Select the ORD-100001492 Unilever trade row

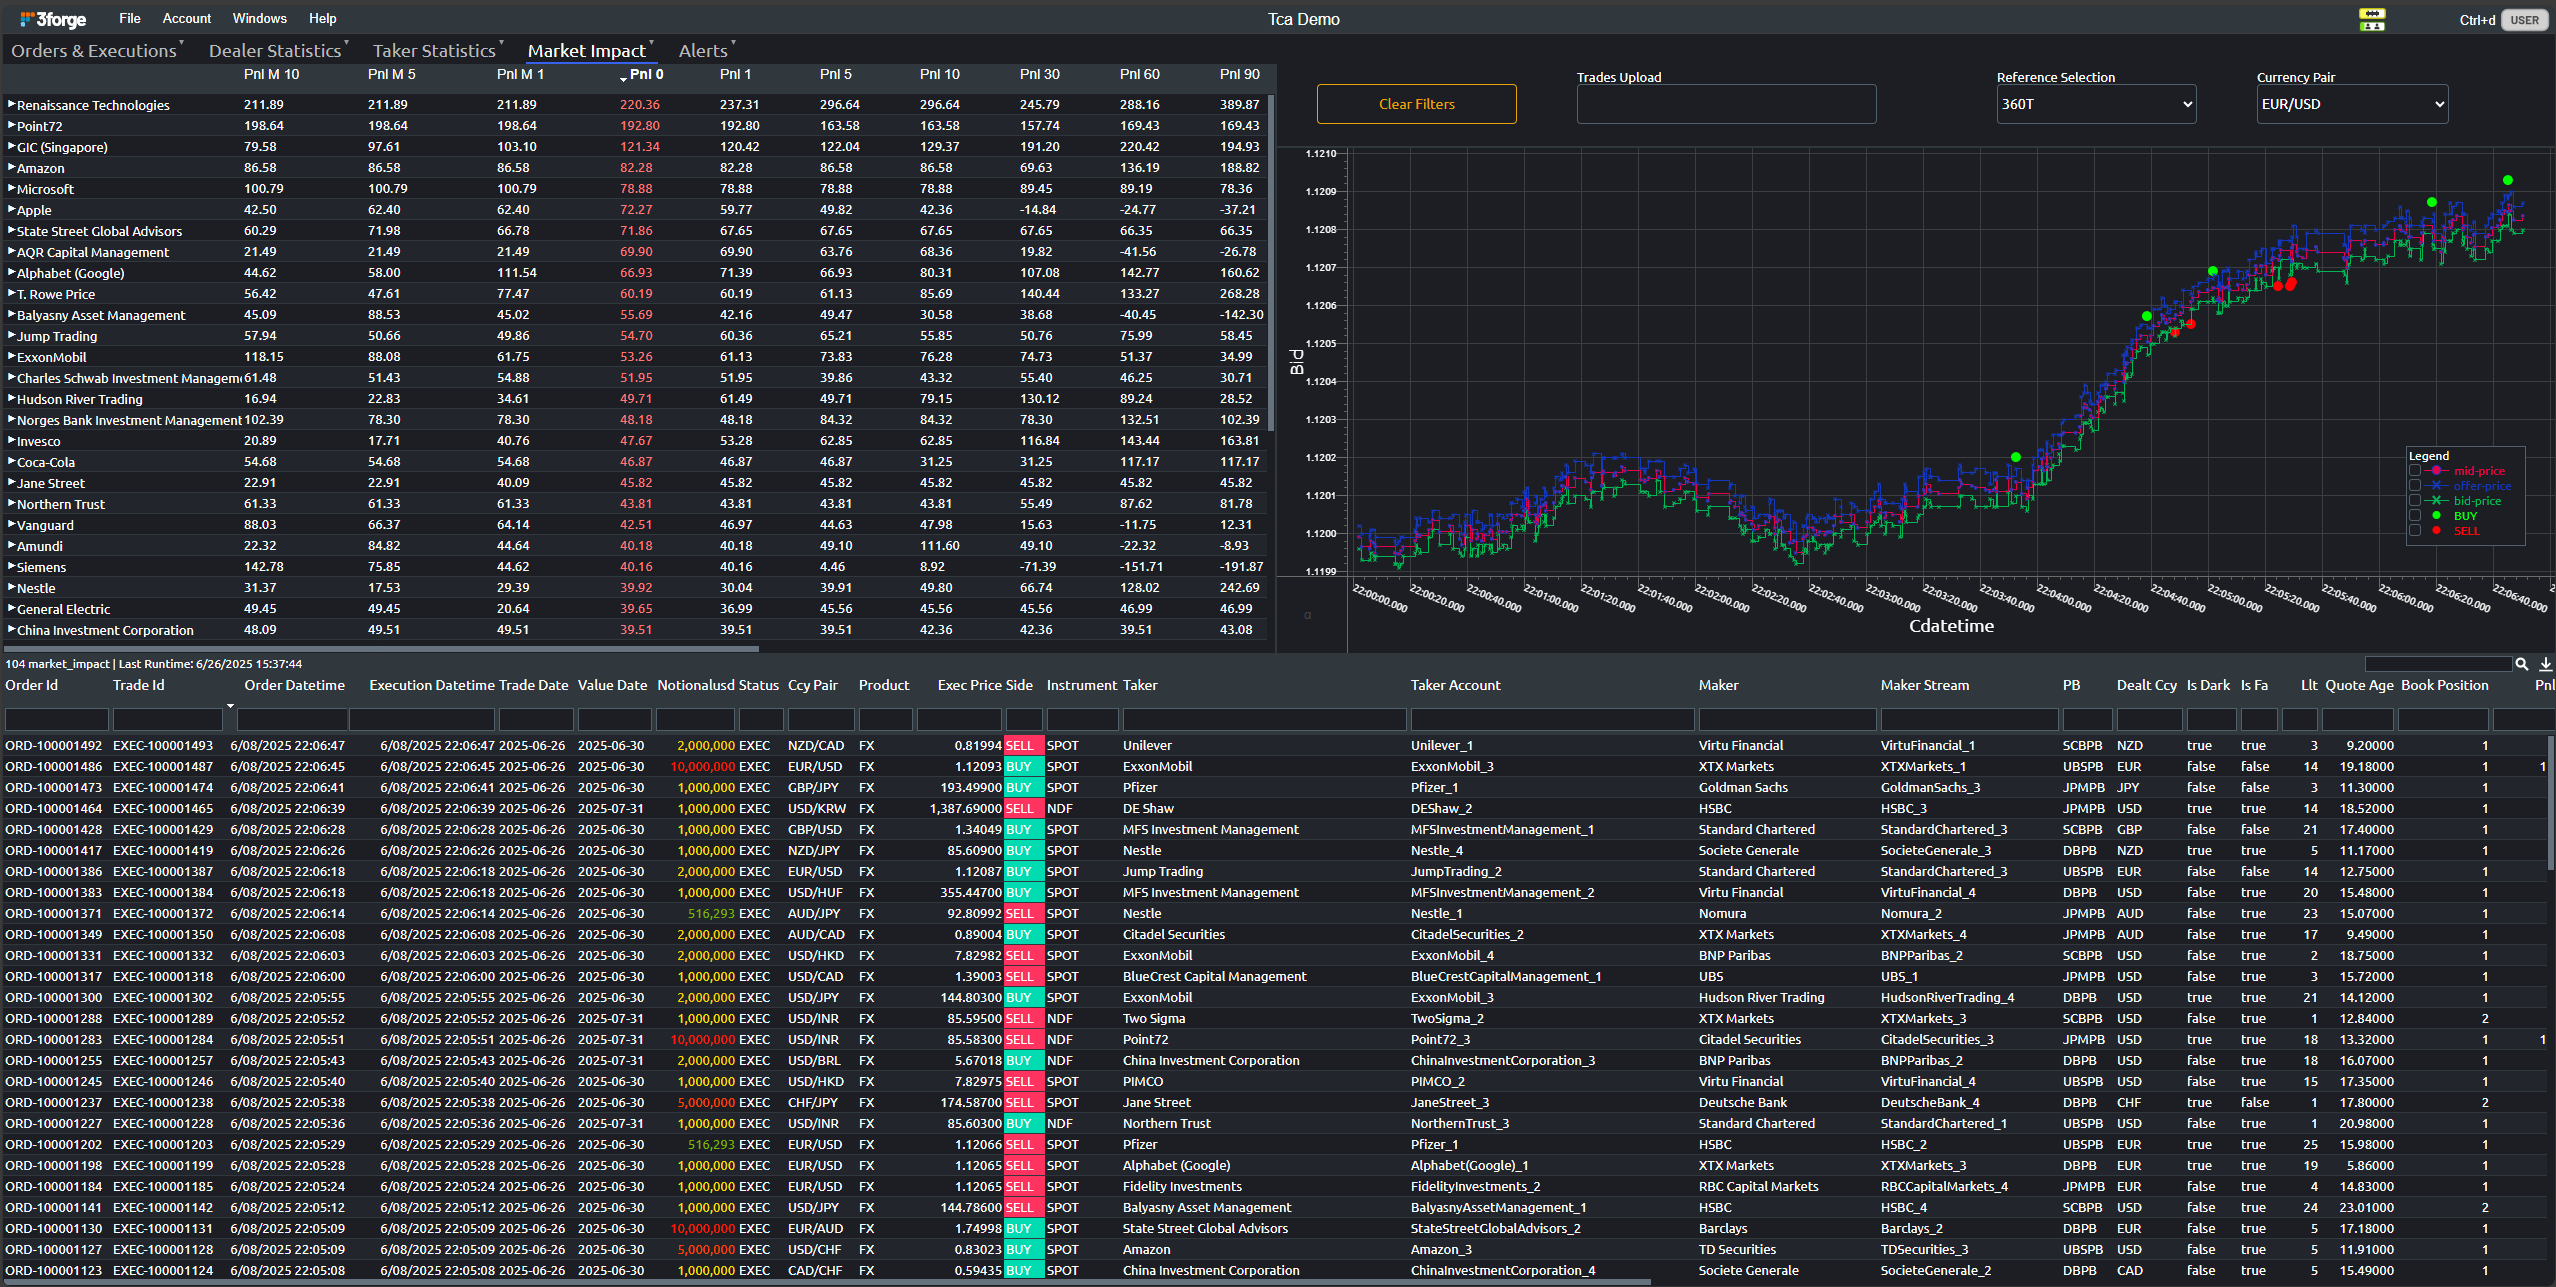click(1275, 745)
